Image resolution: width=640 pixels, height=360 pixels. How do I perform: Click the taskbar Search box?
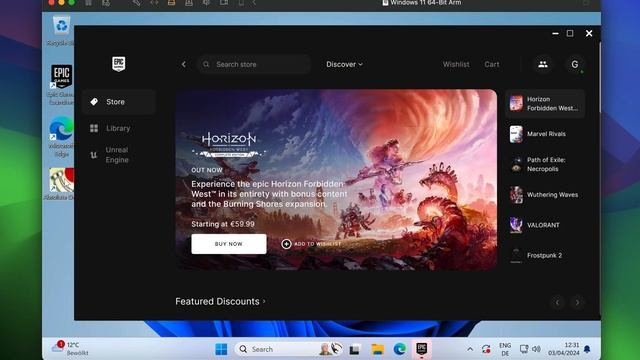[288, 349]
